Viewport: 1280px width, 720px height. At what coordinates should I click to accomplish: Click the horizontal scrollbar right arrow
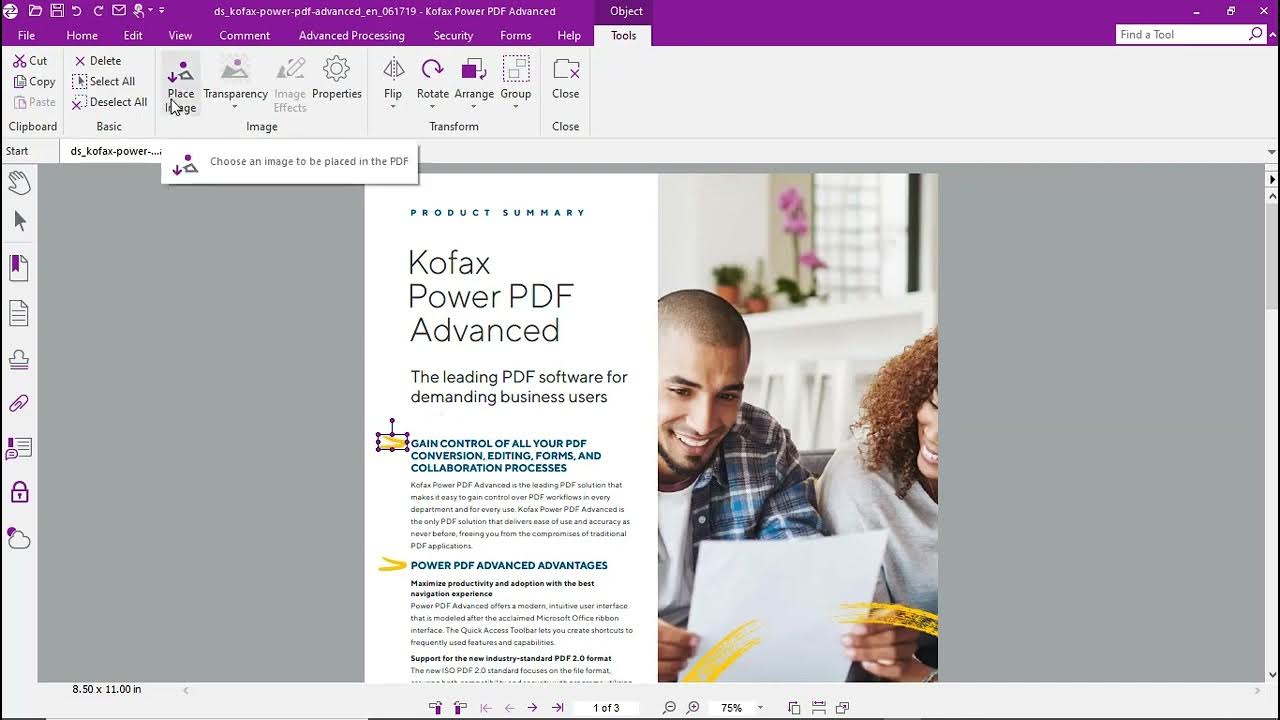tap(1258, 690)
